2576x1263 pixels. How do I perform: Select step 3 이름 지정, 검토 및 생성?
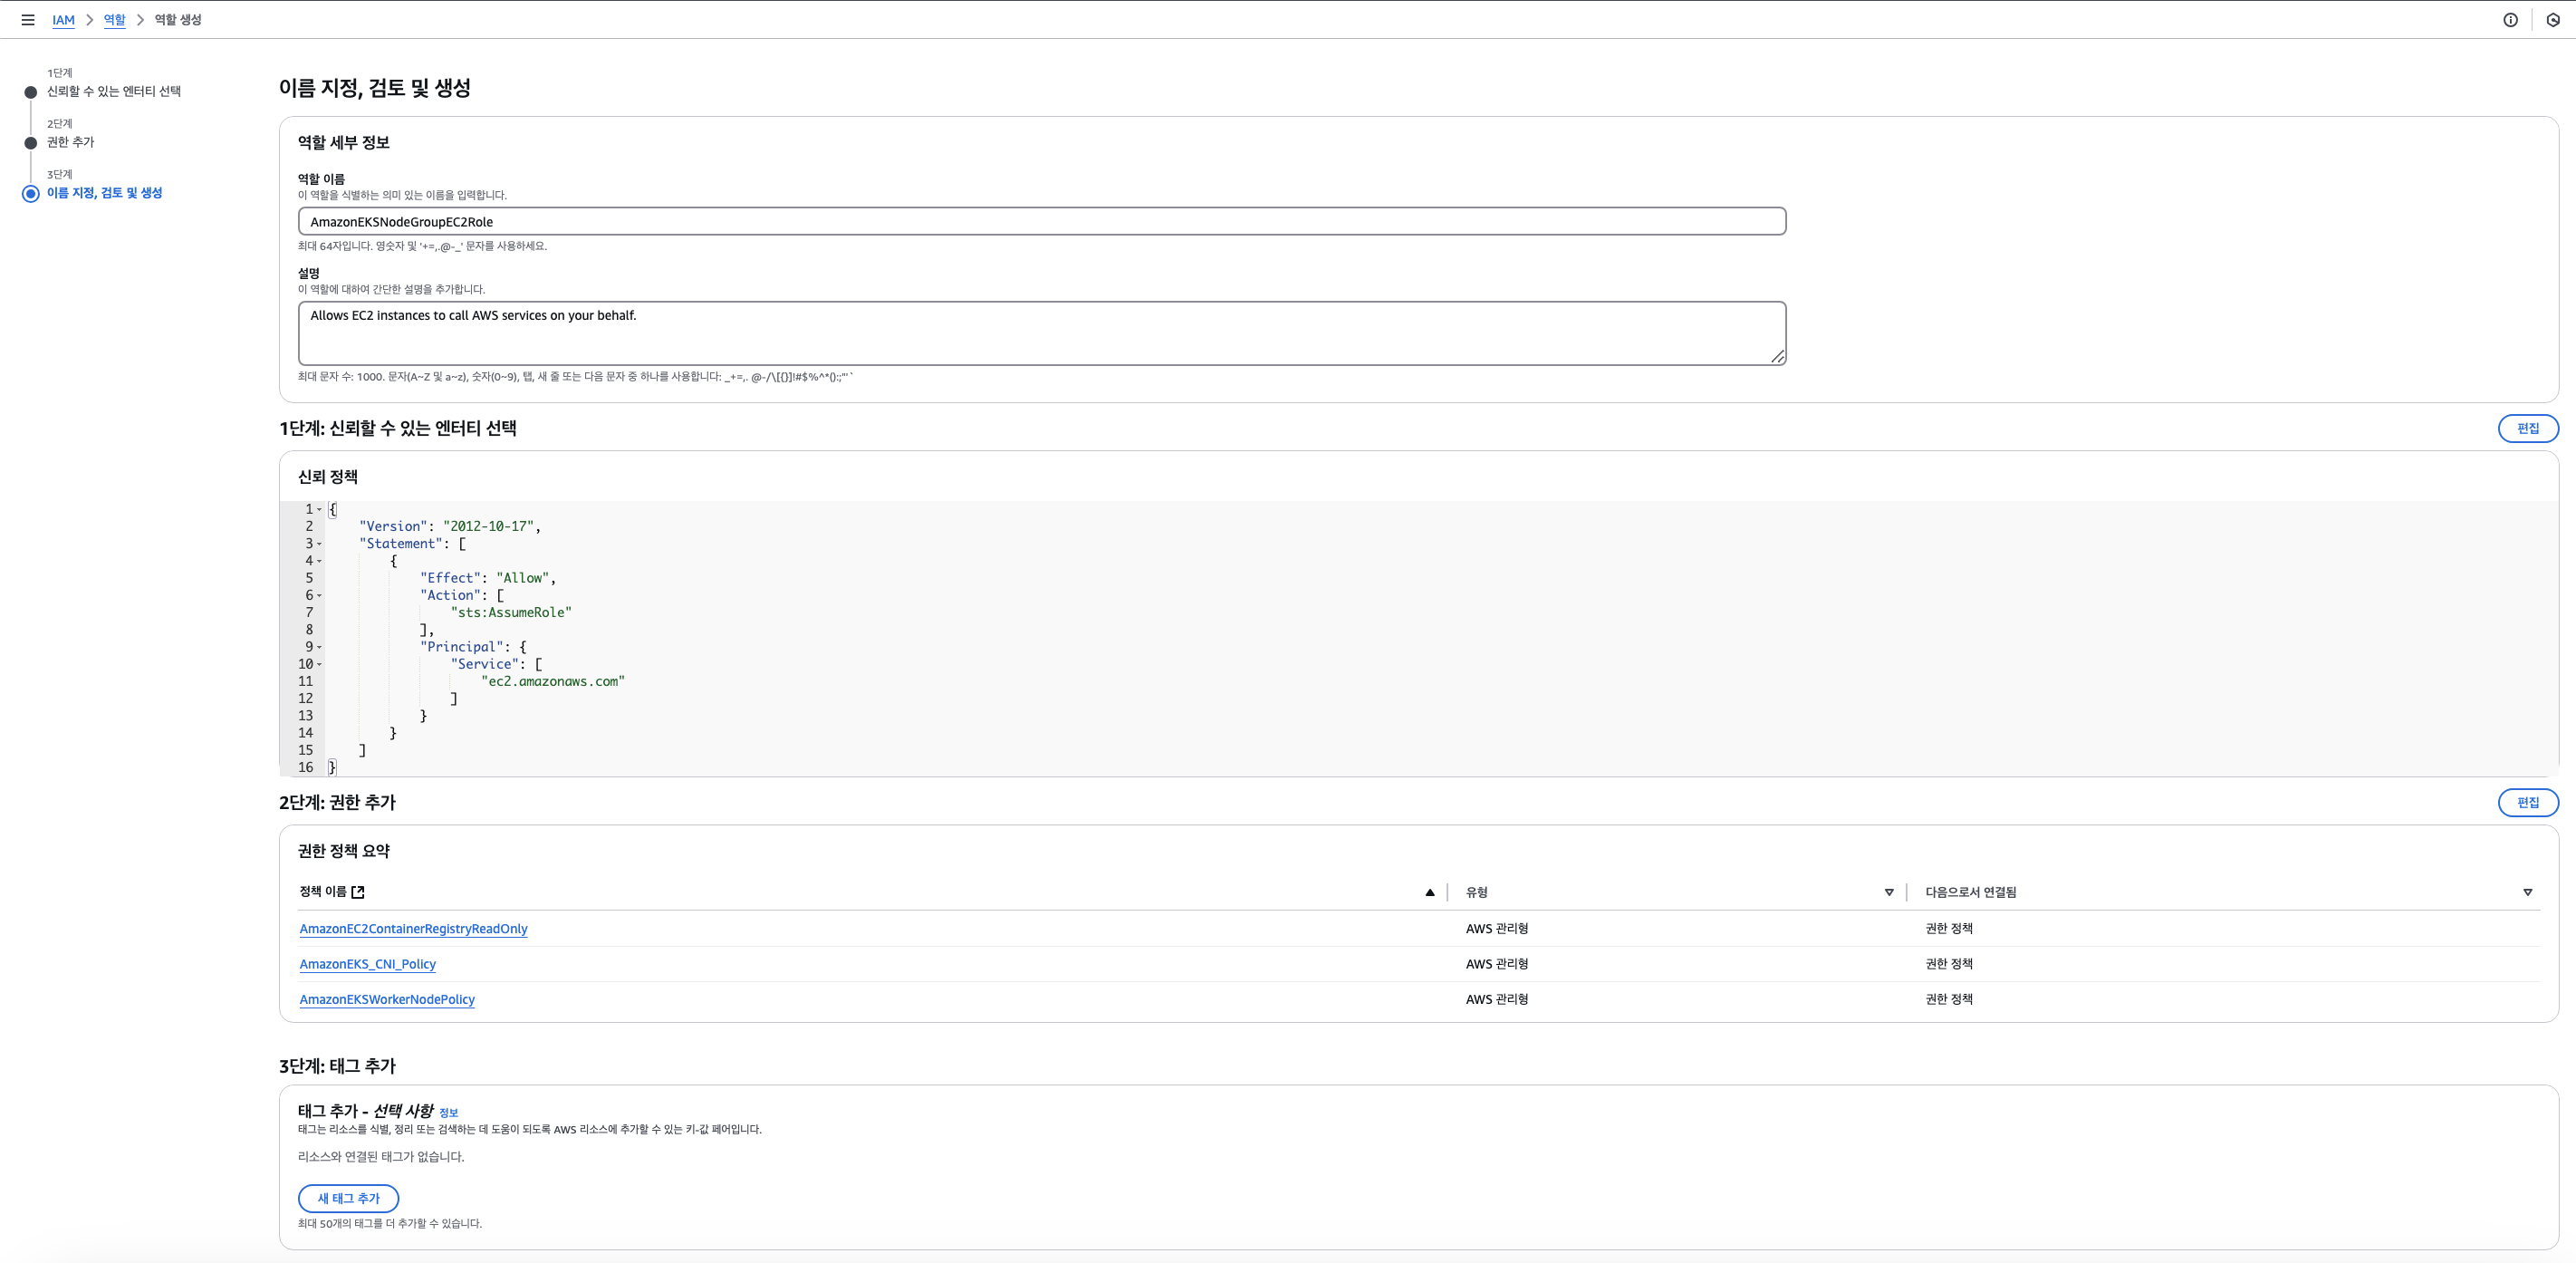click(x=104, y=193)
